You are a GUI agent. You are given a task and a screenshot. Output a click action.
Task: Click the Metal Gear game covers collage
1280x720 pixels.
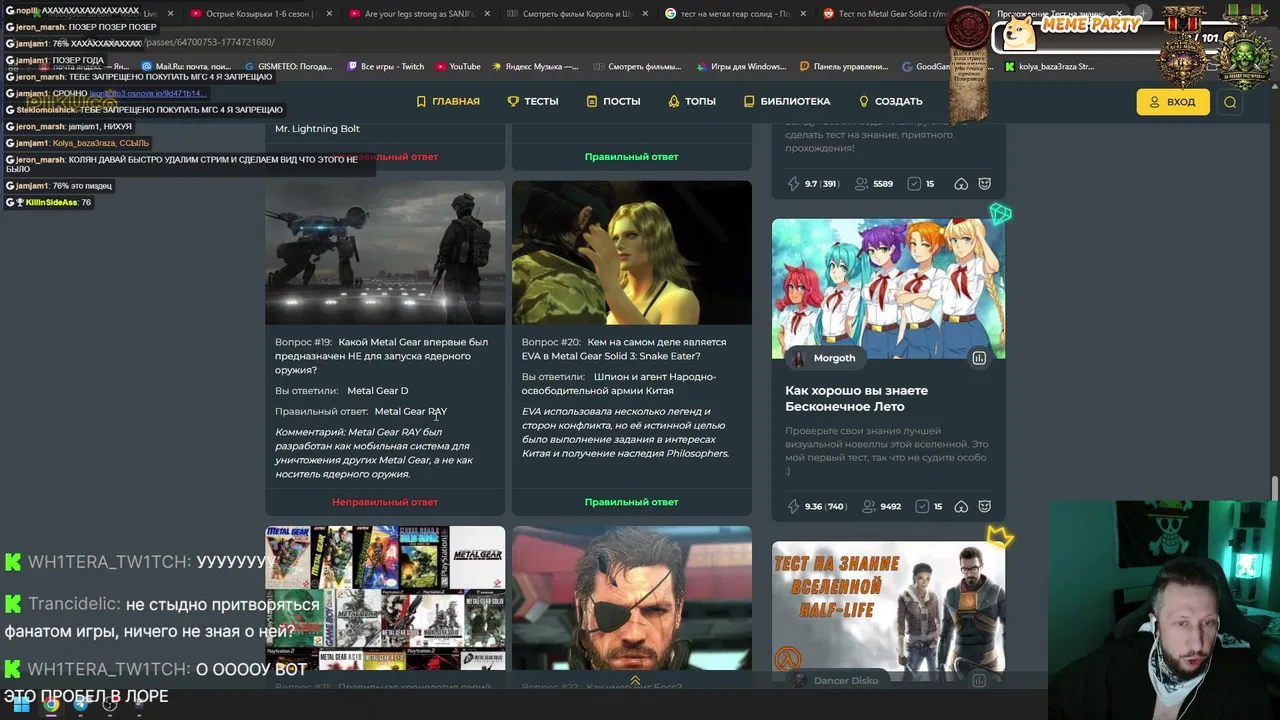point(385,598)
